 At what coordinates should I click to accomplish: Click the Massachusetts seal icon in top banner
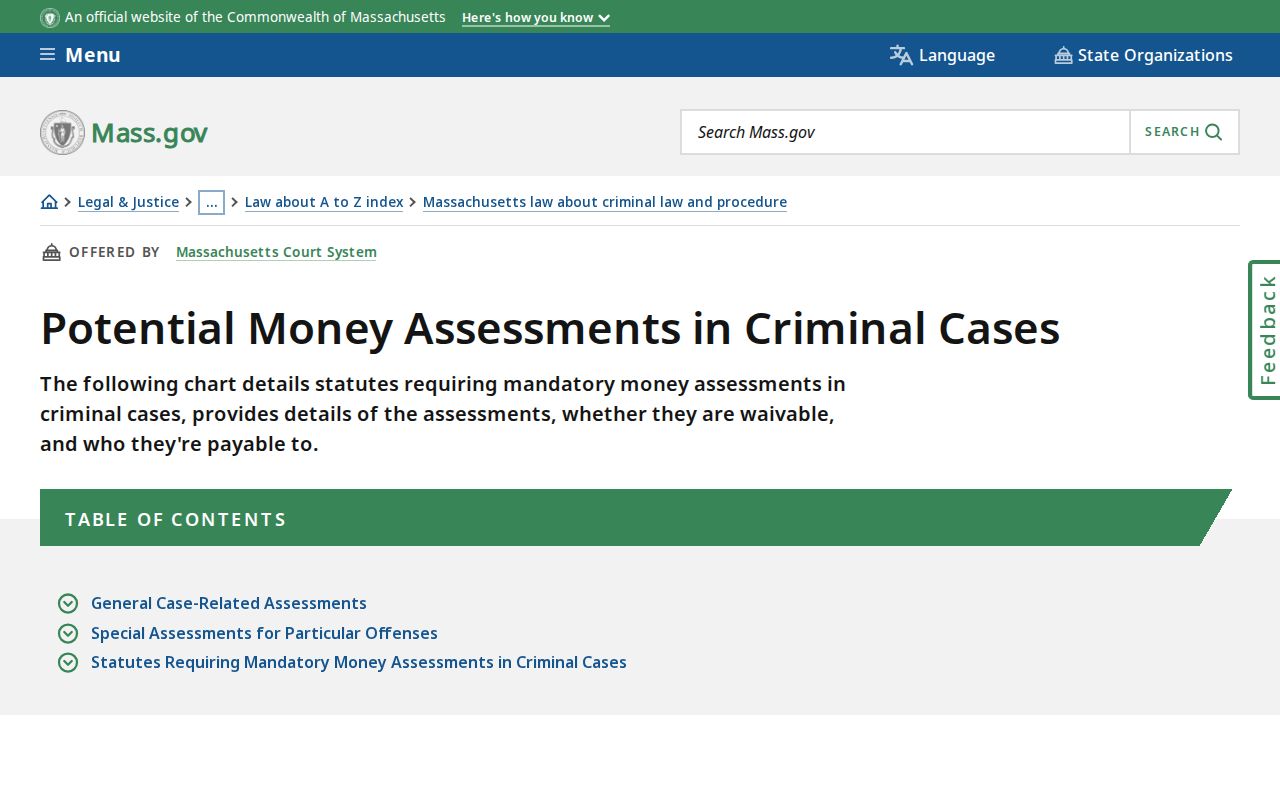coord(50,18)
